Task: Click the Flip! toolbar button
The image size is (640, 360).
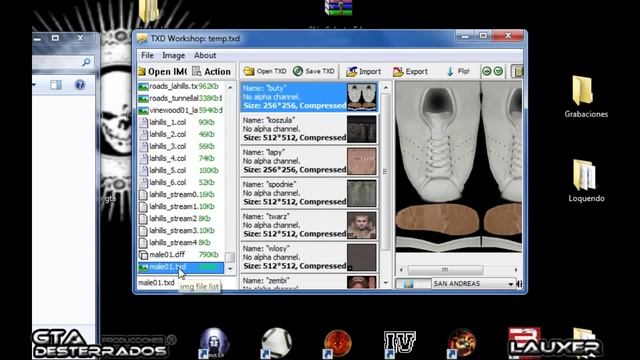Action: pos(458,71)
